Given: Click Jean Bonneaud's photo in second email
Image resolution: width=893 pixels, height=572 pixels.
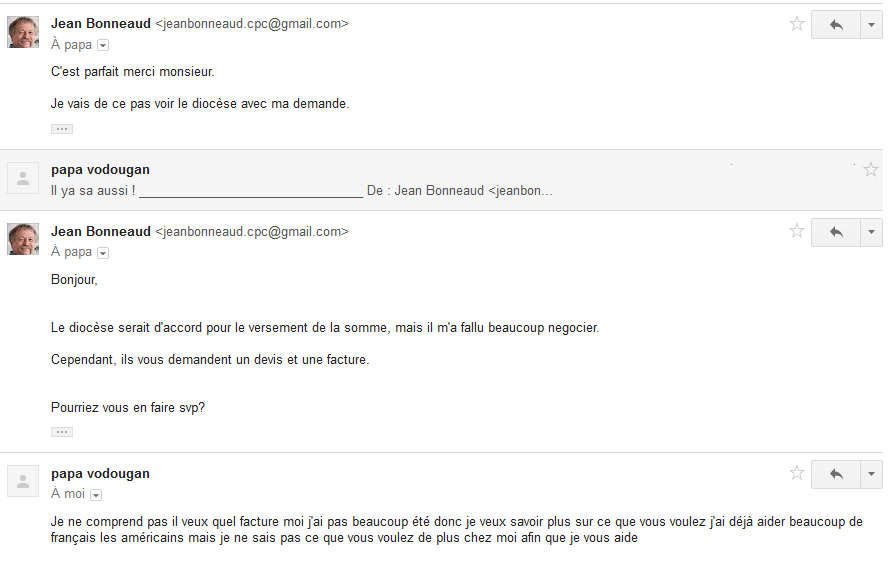Looking at the screenshot, I should coord(23,239).
